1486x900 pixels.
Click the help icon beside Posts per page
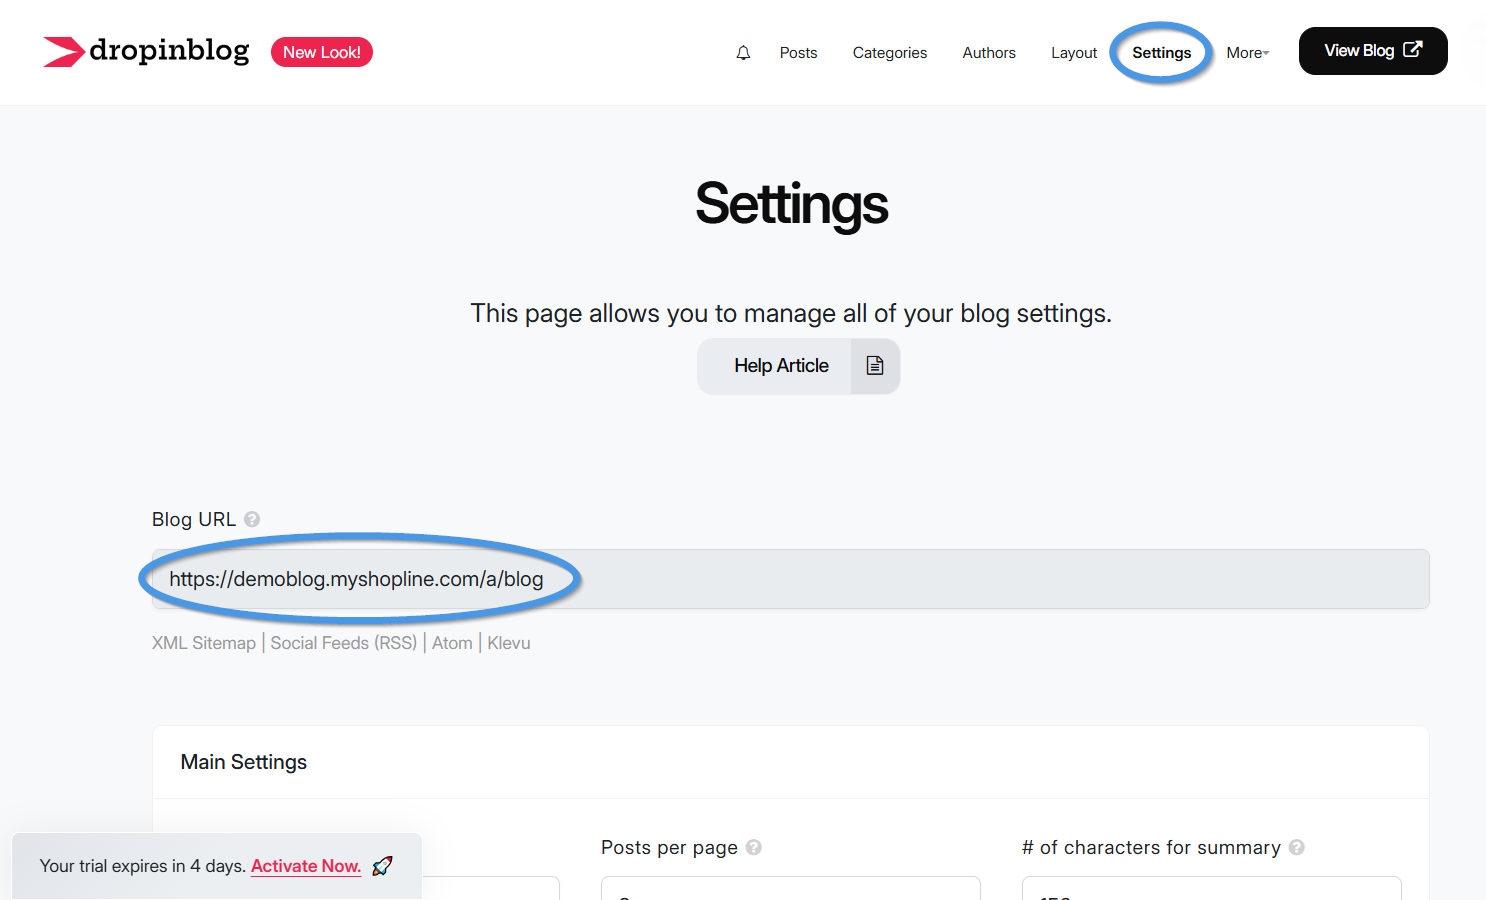click(754, 847)
